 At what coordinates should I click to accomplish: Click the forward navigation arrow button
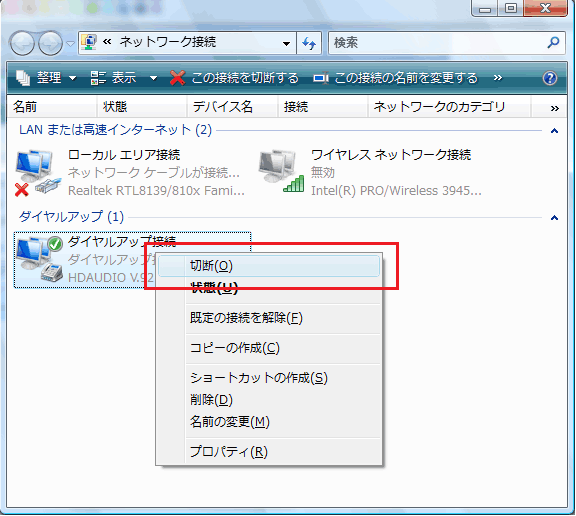tap(51, 43)
